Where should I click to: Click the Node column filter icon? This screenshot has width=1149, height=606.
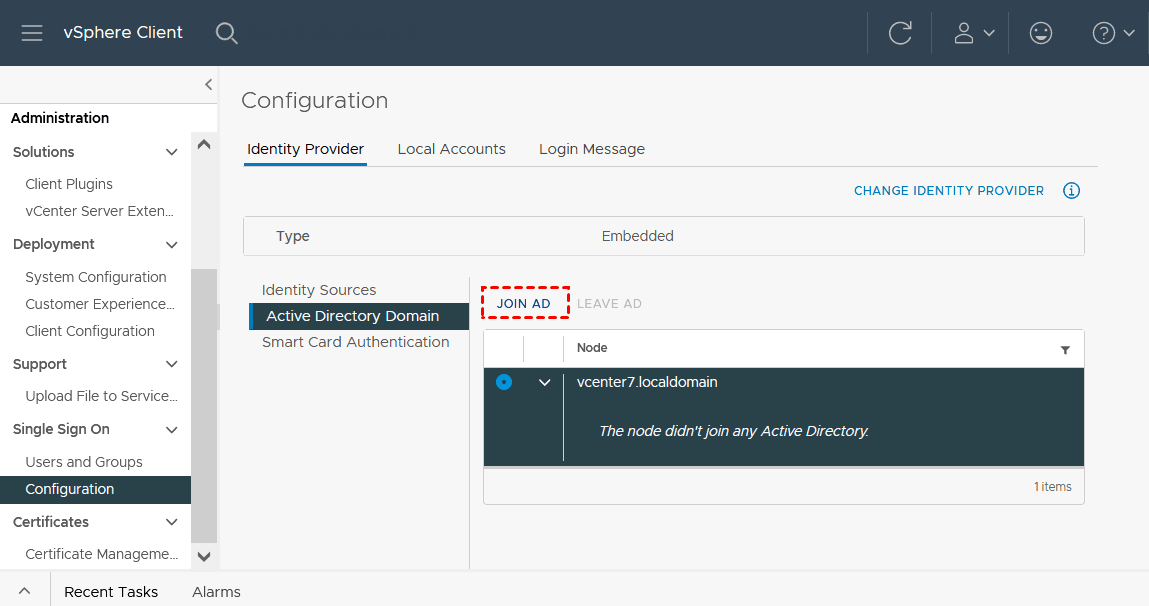[x=1065, y=350]
